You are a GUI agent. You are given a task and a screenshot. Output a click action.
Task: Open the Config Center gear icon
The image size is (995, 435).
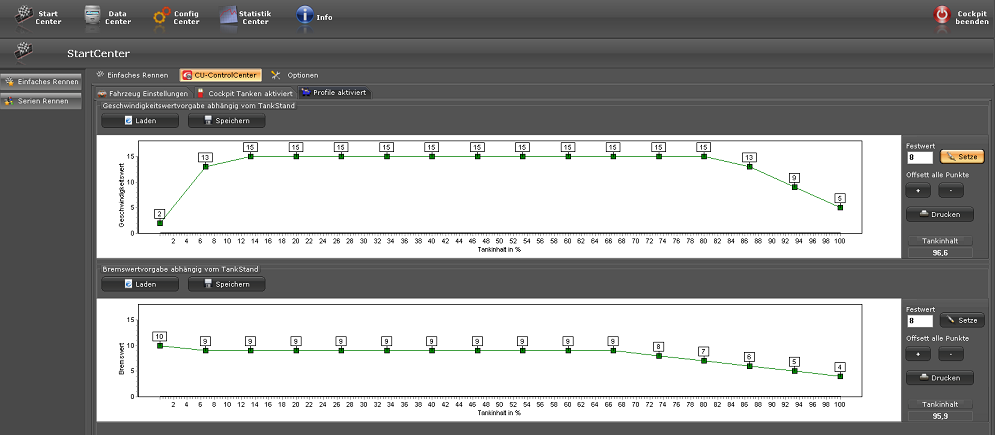161,15
